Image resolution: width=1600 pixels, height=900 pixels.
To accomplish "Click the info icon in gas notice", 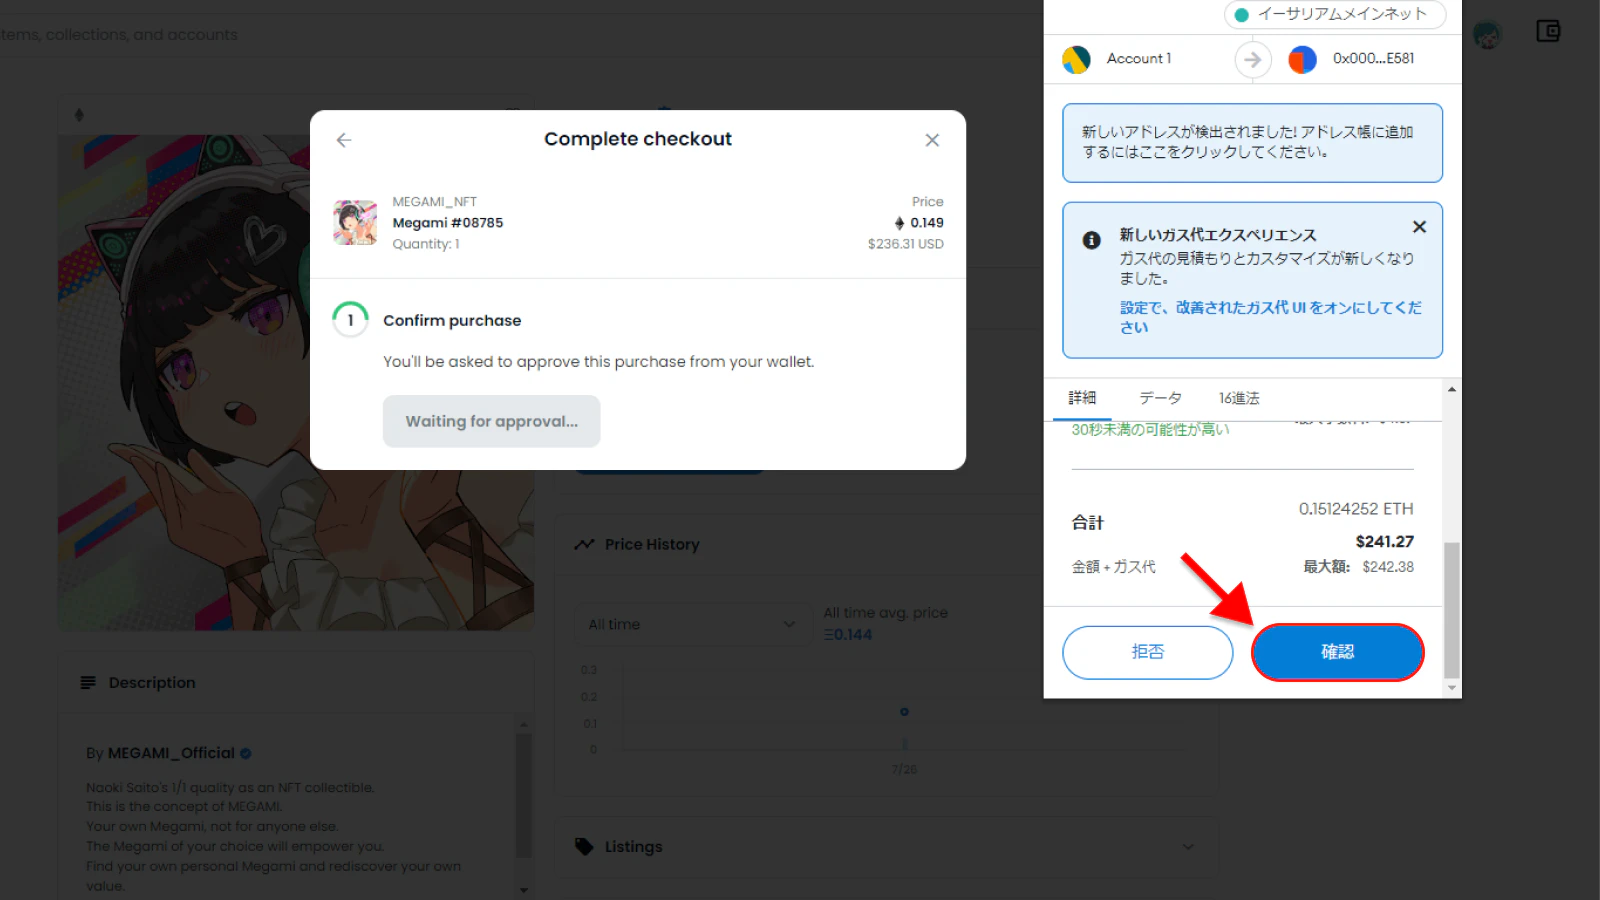I will click(x=1092, y=240).
